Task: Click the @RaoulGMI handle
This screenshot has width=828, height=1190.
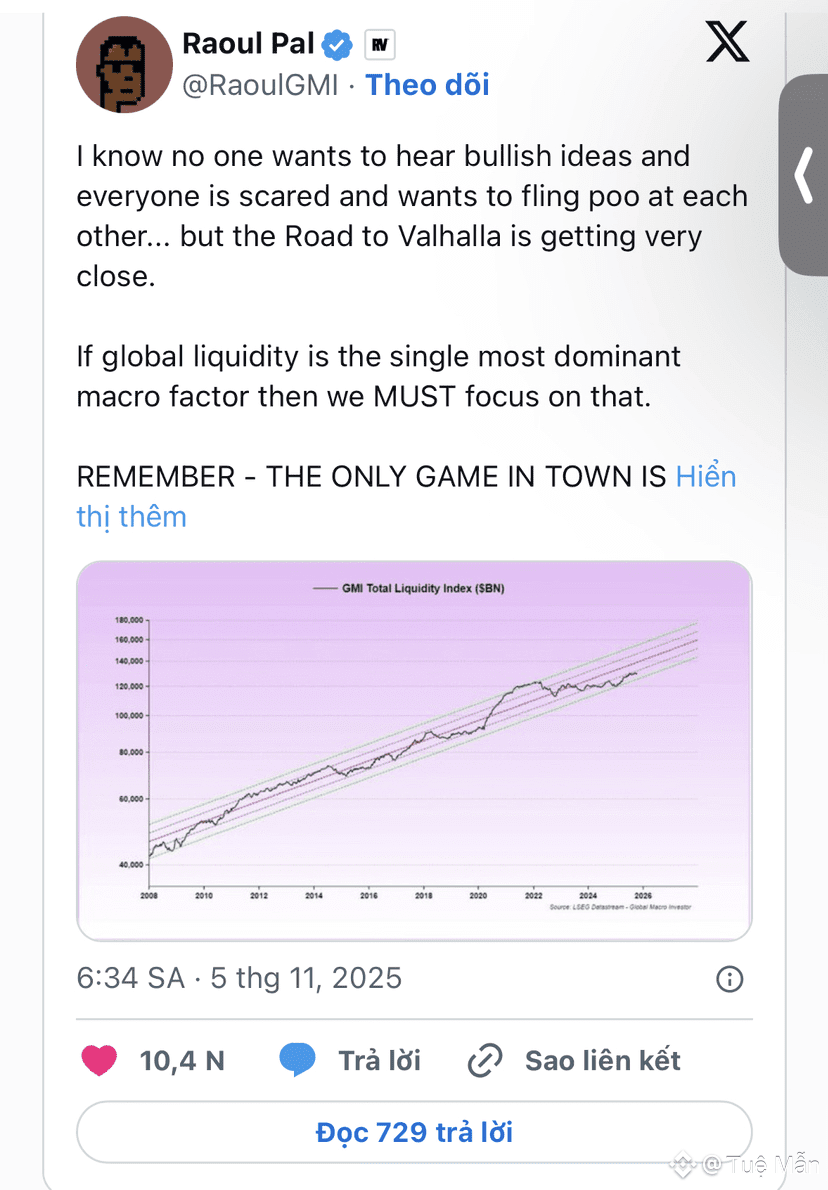Action: [261, 86]
